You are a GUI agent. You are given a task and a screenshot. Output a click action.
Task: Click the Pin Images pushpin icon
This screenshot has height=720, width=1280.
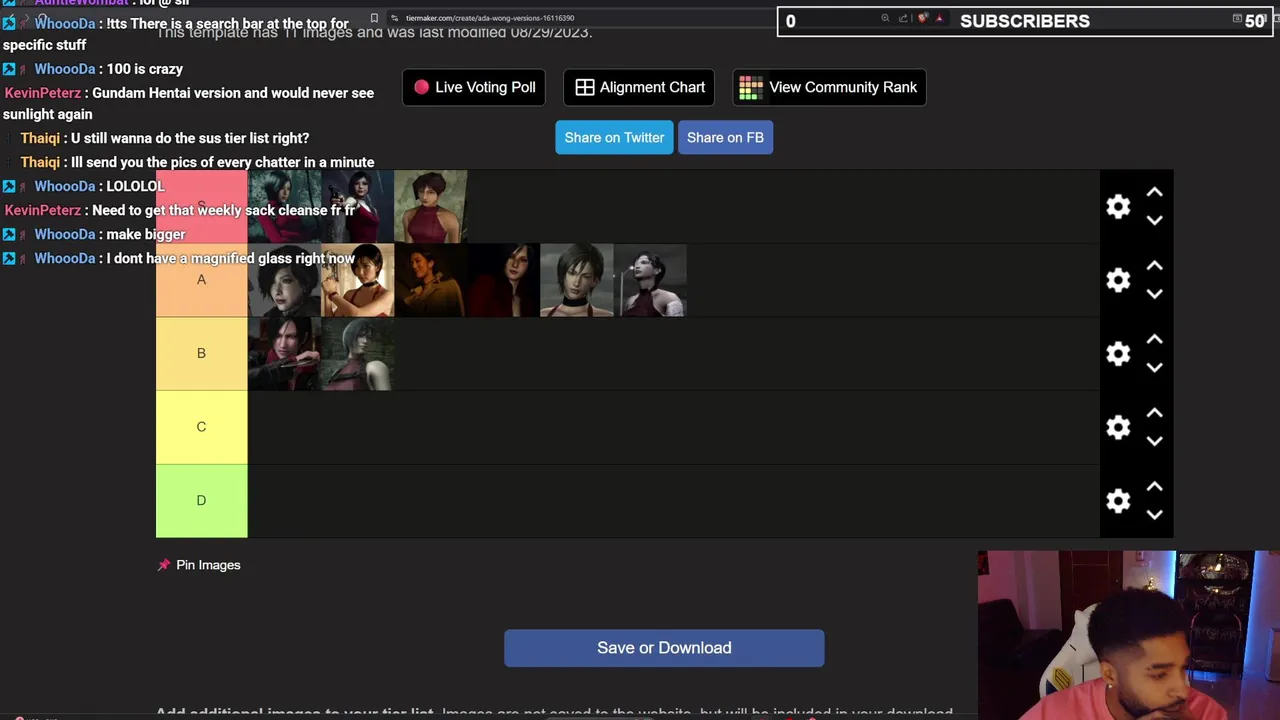pyautogui.click(x=164, y=565)
